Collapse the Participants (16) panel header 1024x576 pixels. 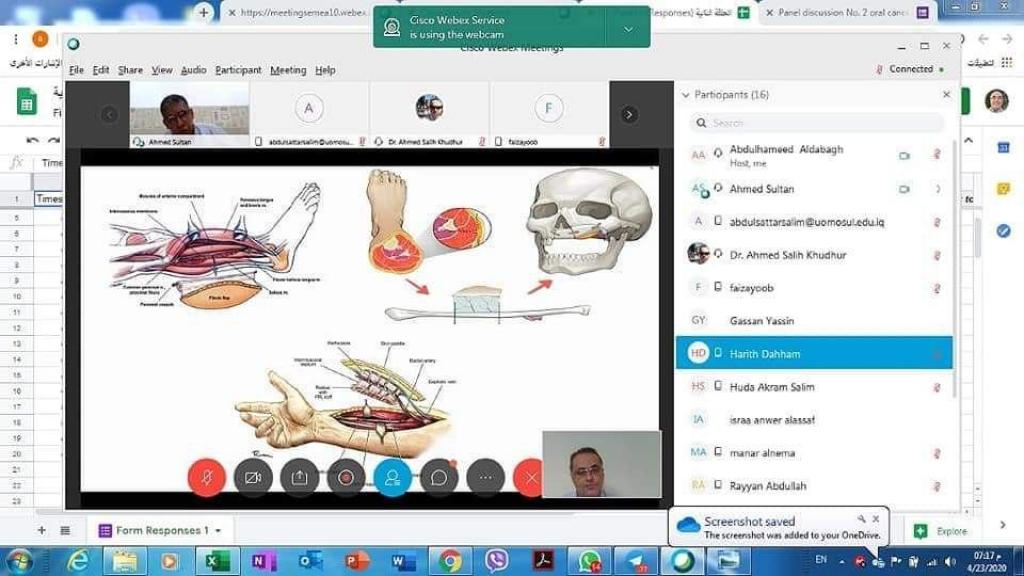686,95
